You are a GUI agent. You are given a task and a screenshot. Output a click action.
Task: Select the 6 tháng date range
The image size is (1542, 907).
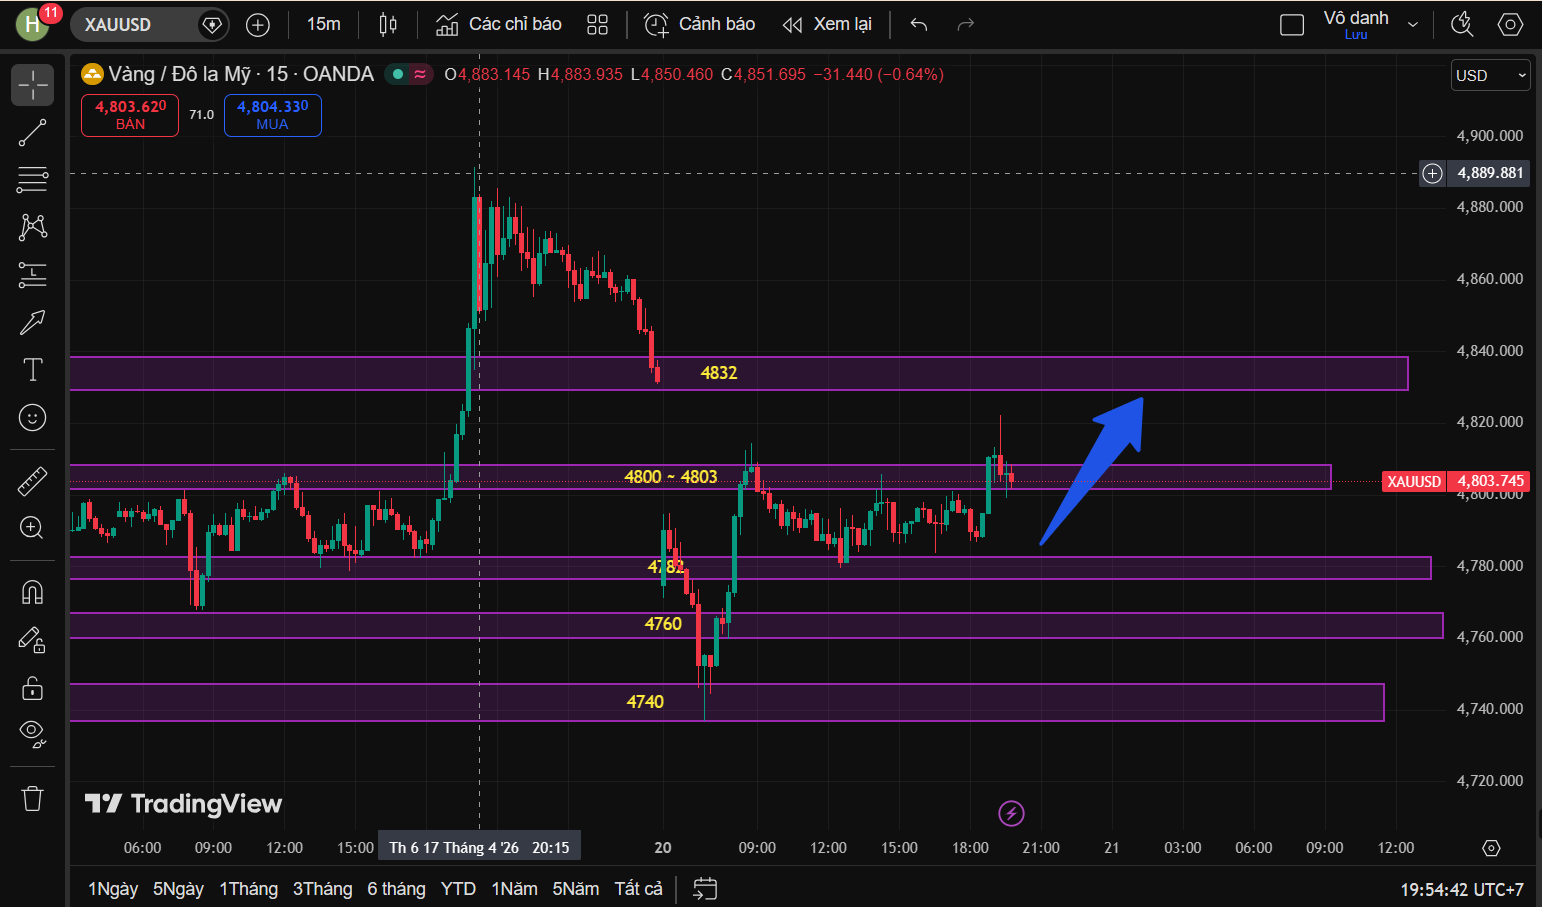coord(396,889)
